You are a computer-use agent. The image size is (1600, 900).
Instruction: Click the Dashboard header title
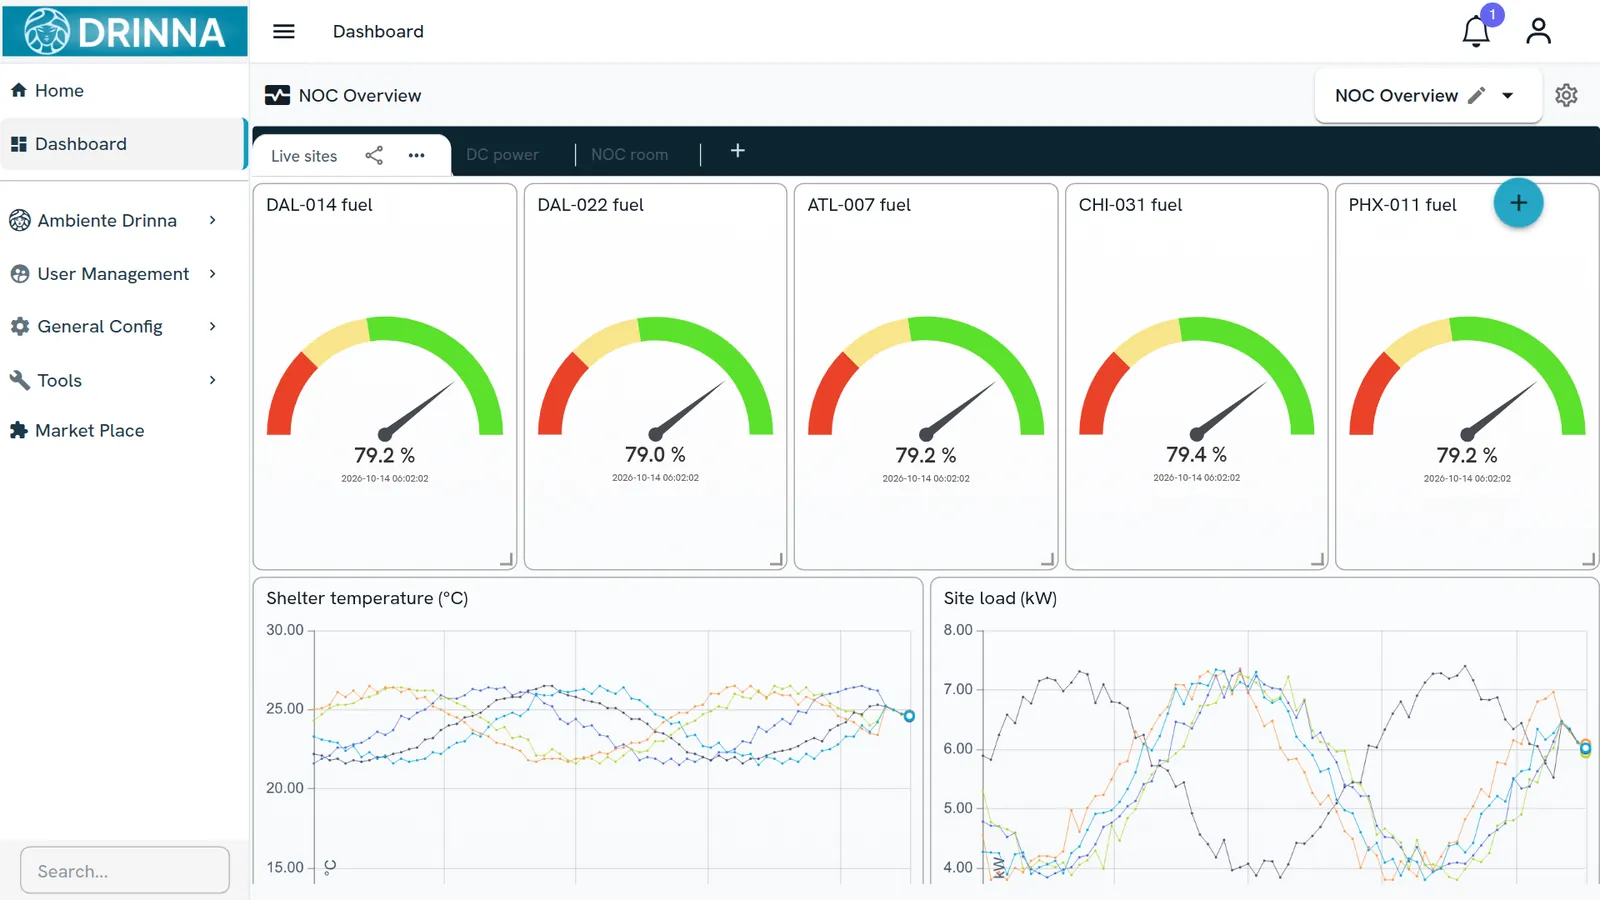(378, 32)
